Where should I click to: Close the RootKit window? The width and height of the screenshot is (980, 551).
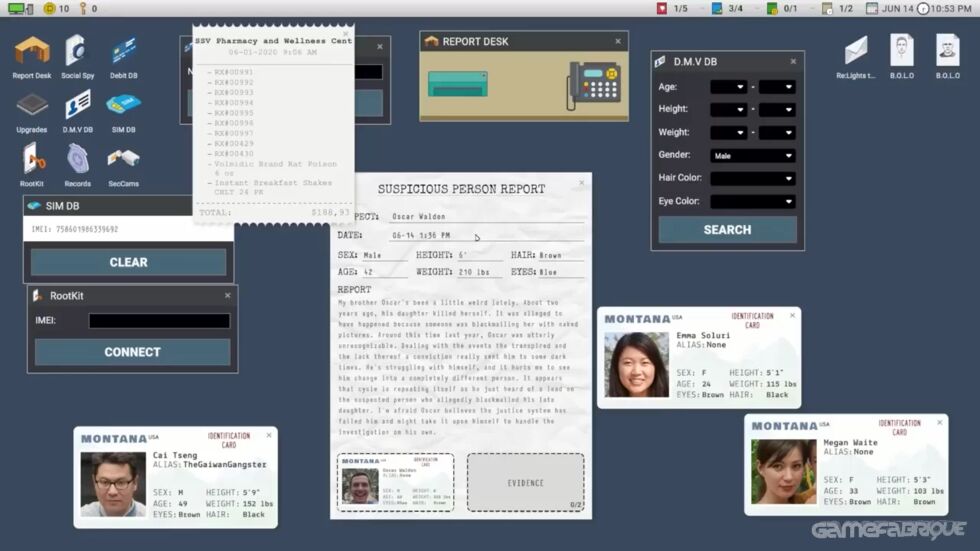228,295
